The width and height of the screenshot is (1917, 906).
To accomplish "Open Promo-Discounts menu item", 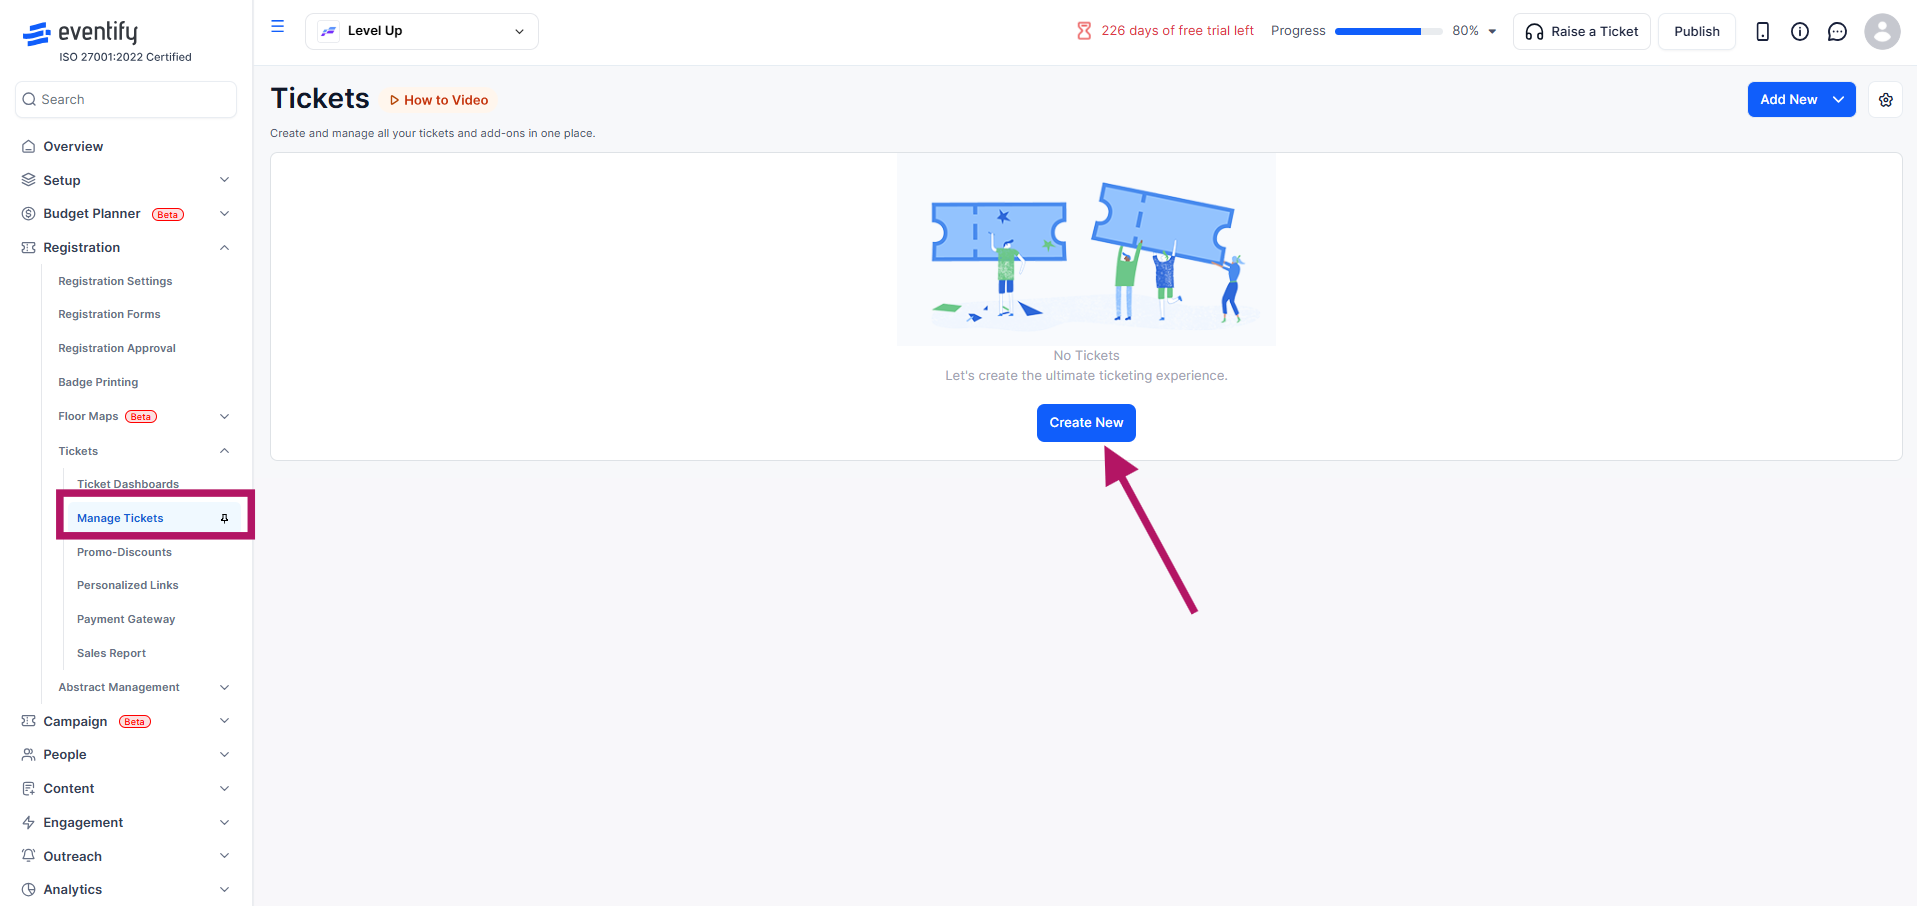I will click(124, 552).
